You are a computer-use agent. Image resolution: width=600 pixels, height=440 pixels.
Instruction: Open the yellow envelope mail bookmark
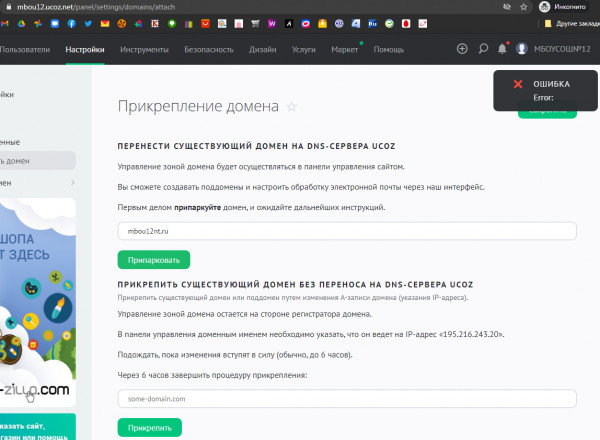[x=105, y=24]
